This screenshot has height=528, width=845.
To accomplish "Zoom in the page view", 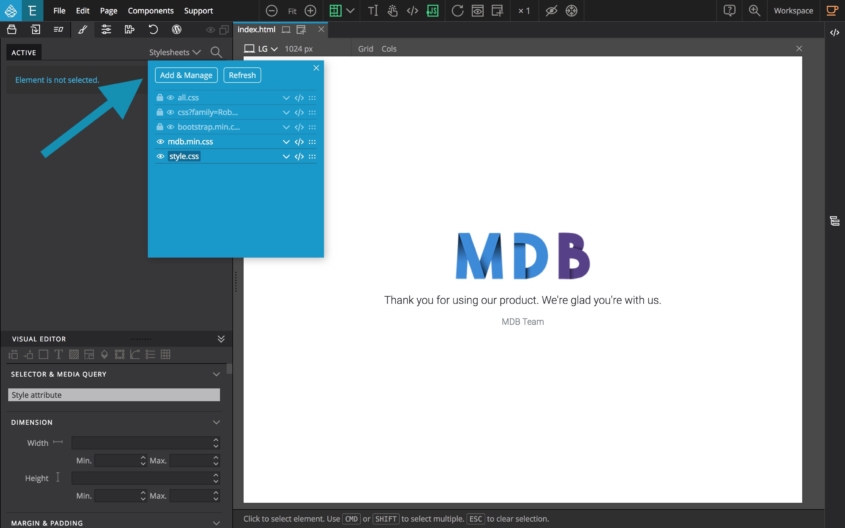I will 310,11.
